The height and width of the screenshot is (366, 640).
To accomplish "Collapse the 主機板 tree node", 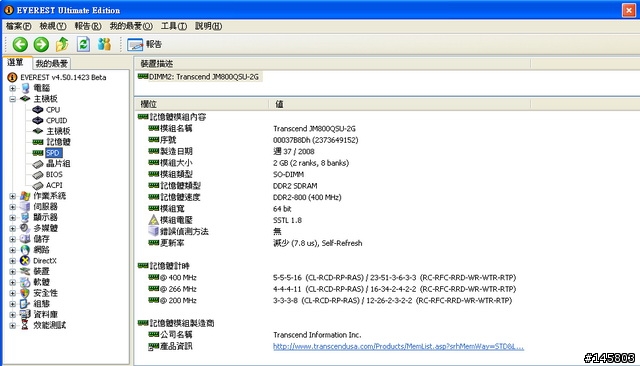I will [x=13, y=99].
